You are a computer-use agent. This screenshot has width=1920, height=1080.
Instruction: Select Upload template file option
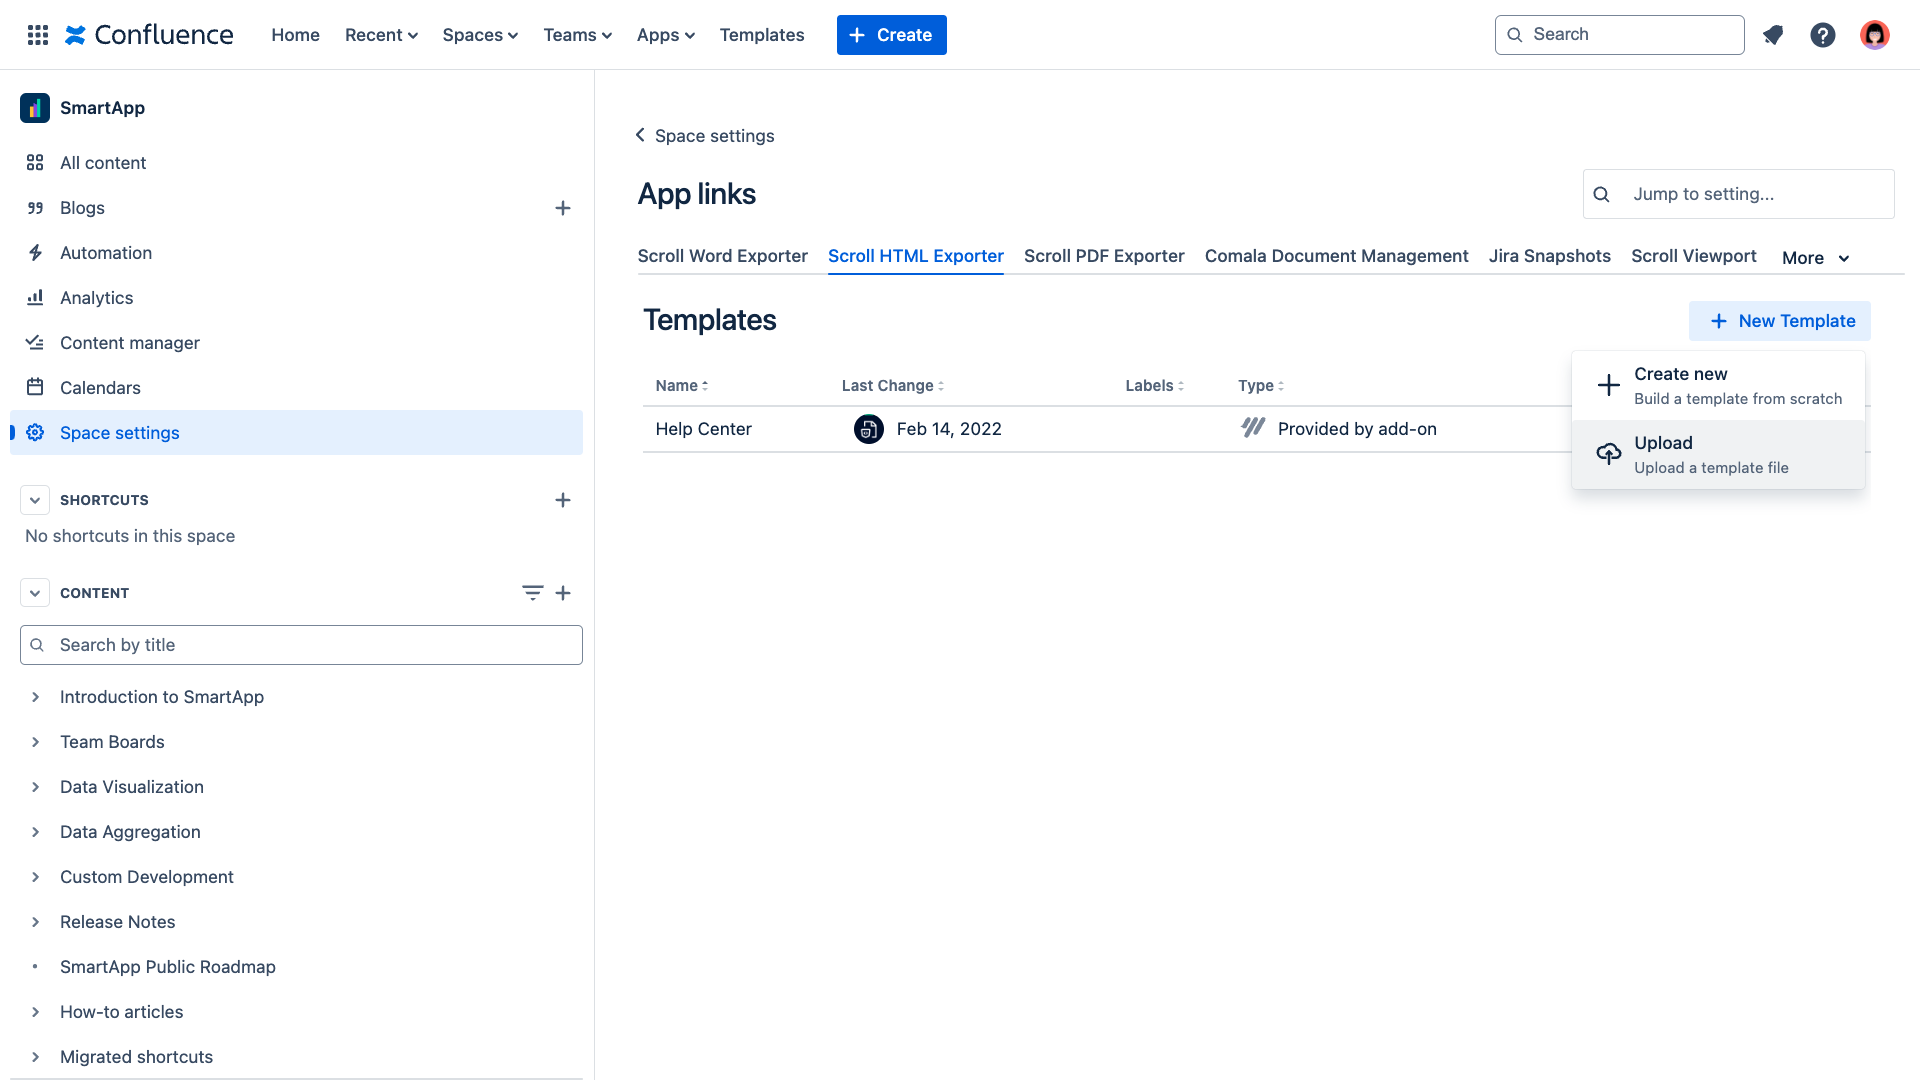click(1712, 454)
